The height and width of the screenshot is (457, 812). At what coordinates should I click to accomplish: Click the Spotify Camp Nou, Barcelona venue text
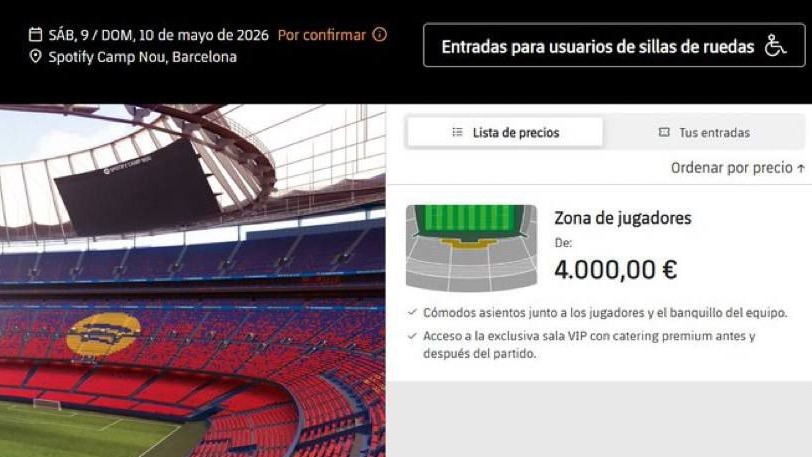[142, 56]
